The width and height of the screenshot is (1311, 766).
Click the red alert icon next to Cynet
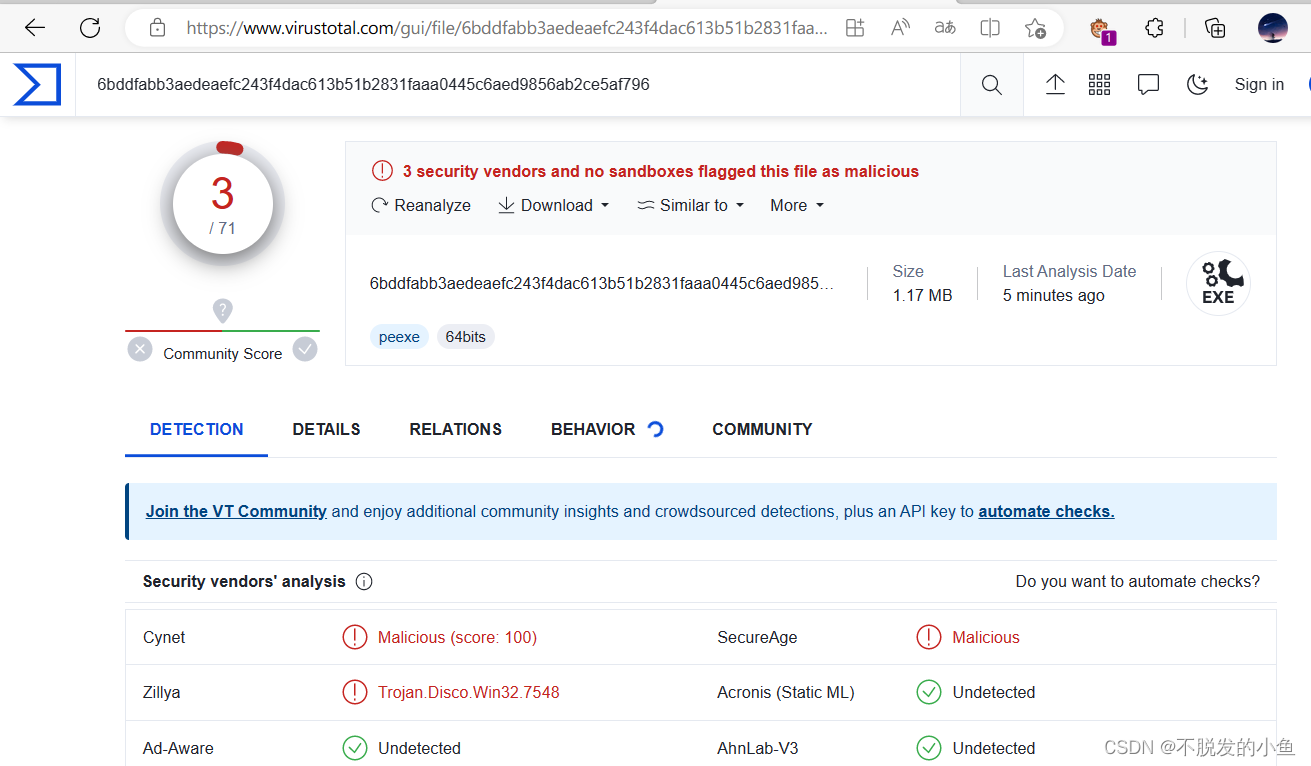[355, 637]
